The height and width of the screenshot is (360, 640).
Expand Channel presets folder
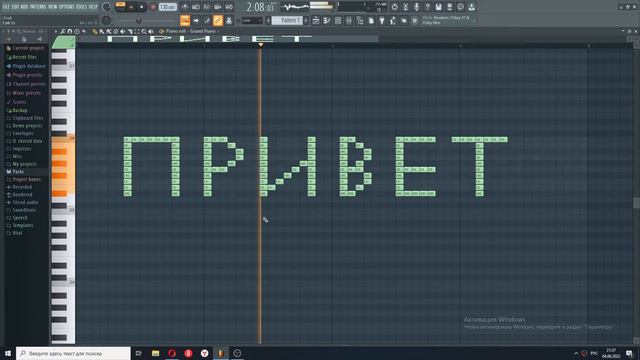click(x=26, y=84)
